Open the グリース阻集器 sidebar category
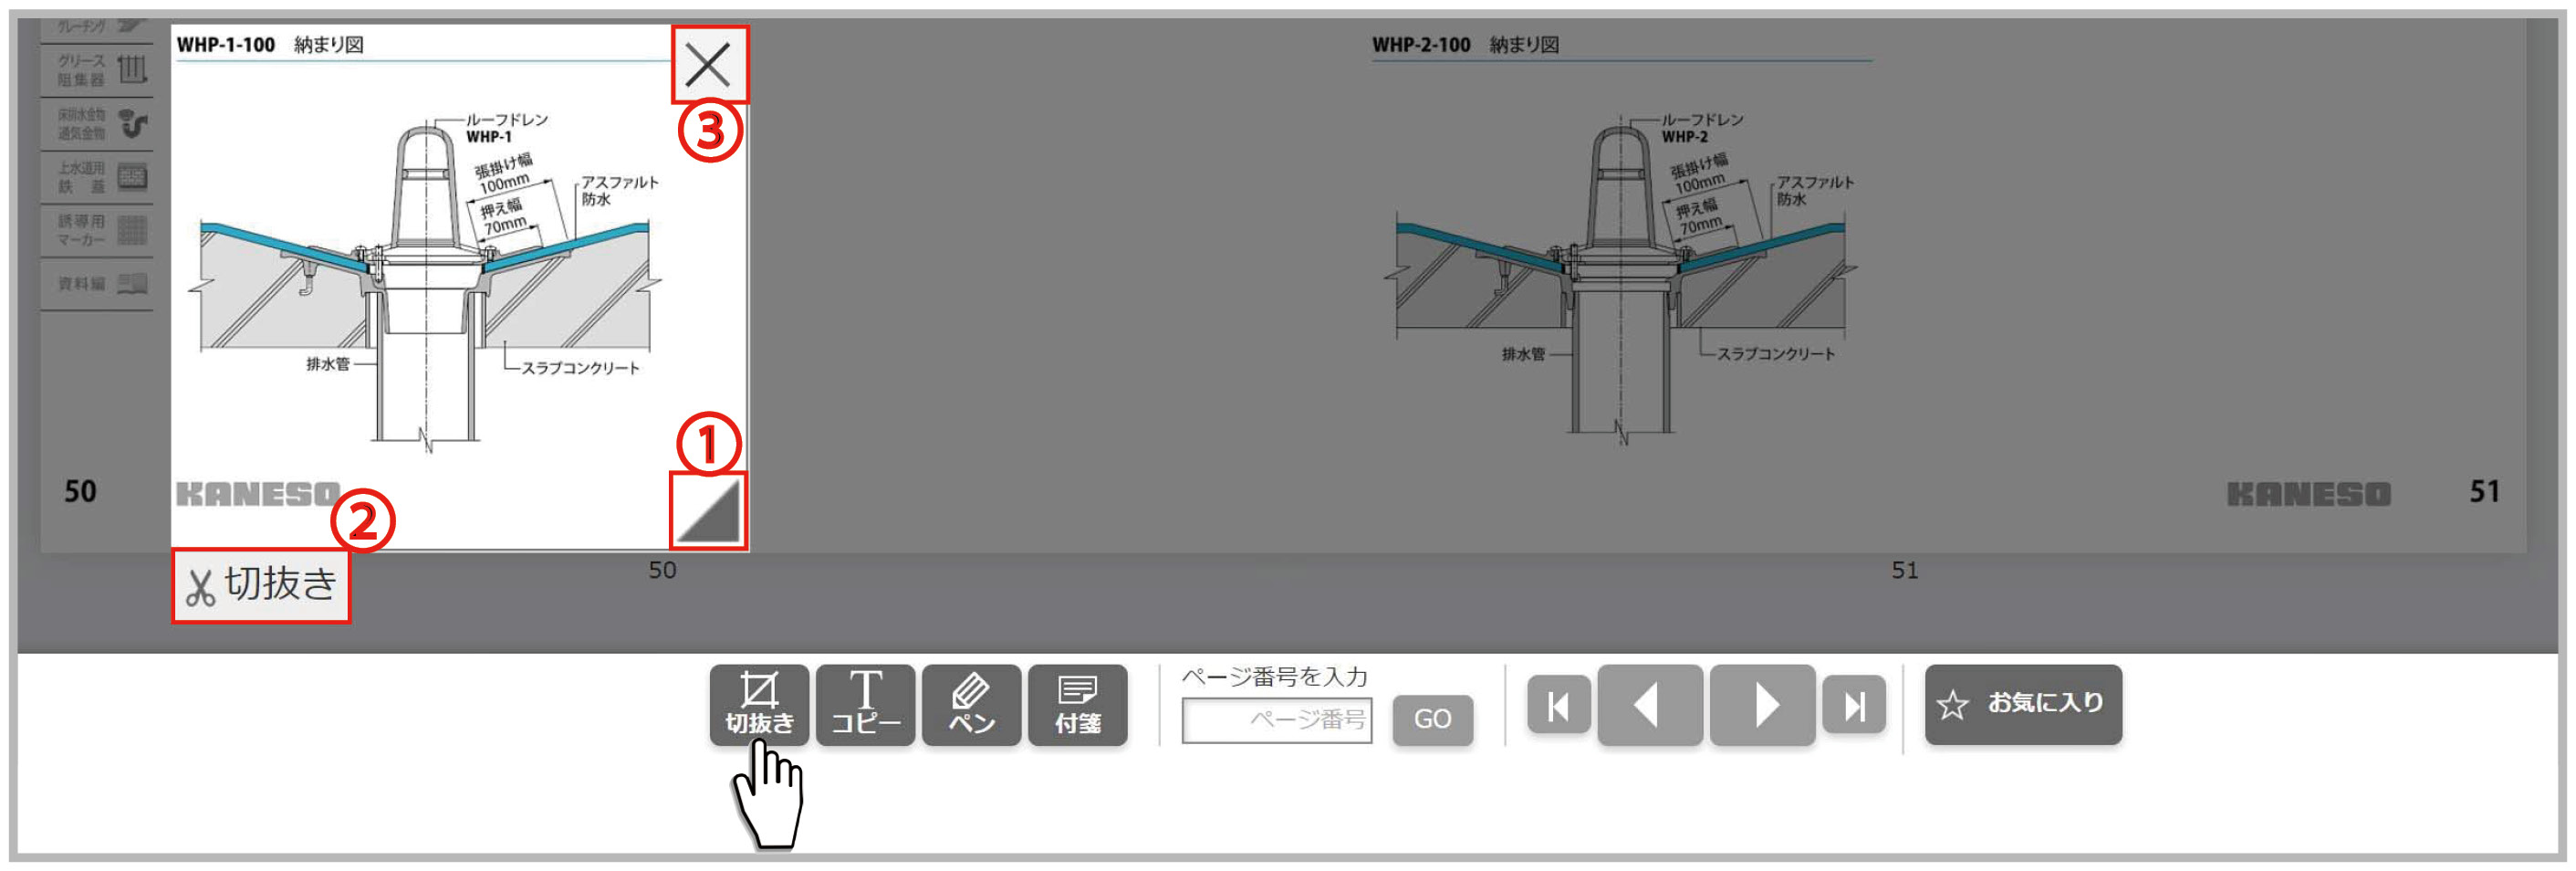 (x=97, y=70)
